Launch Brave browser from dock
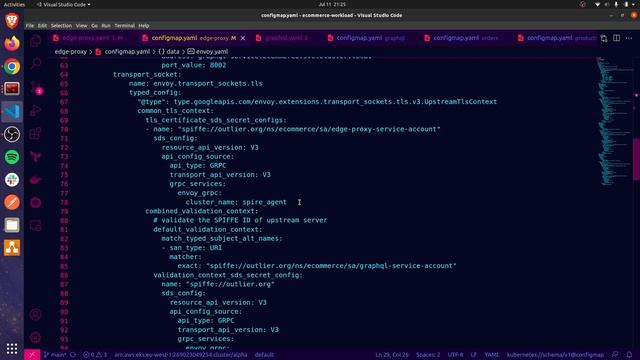 pyautogui.click(x=12, y=20)
